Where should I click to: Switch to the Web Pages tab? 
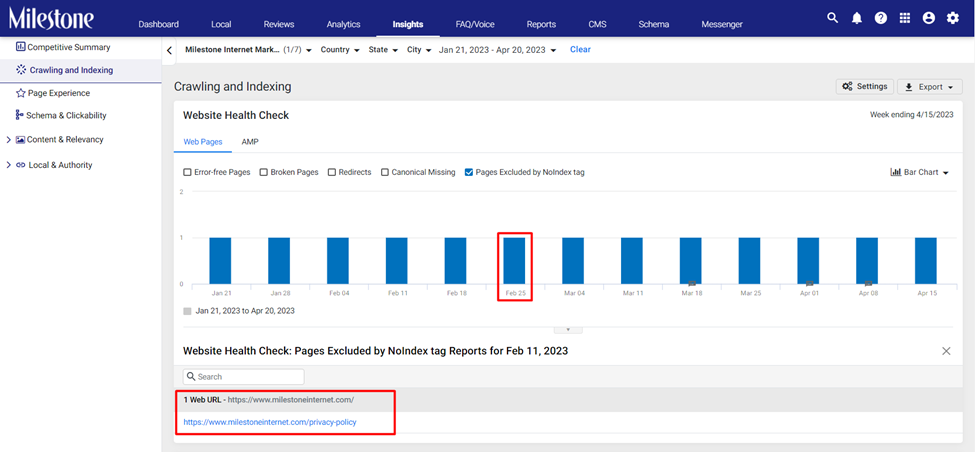[x=203, y=142]
